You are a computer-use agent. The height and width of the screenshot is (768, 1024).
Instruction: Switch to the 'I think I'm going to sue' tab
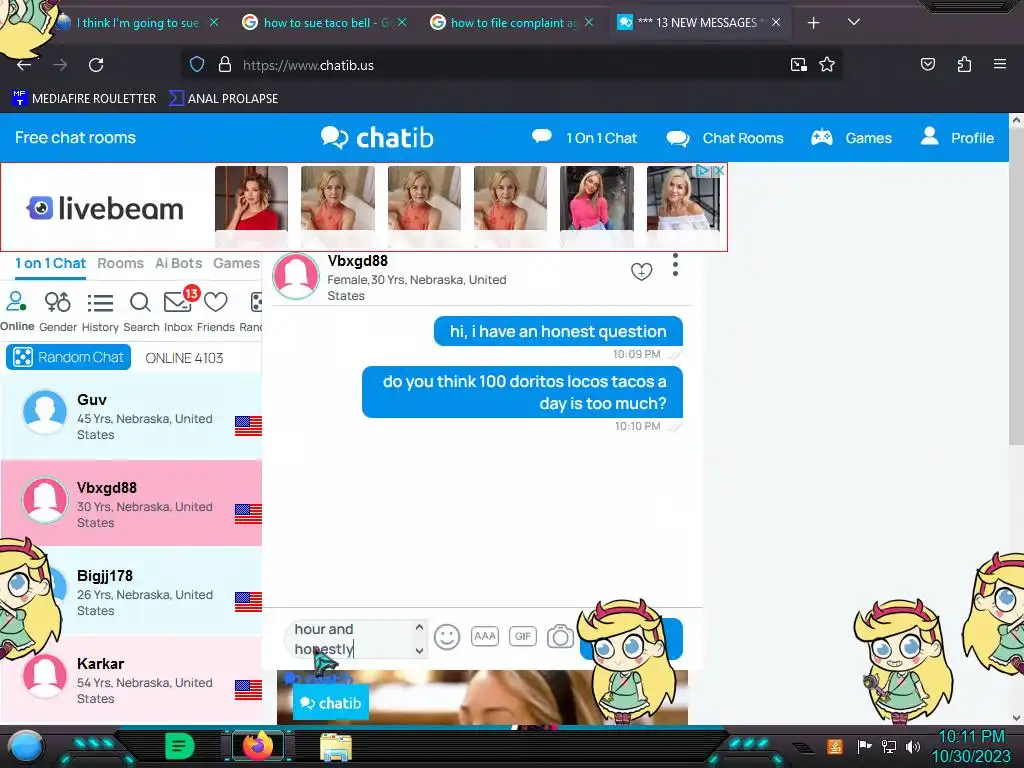coord(137,23)
